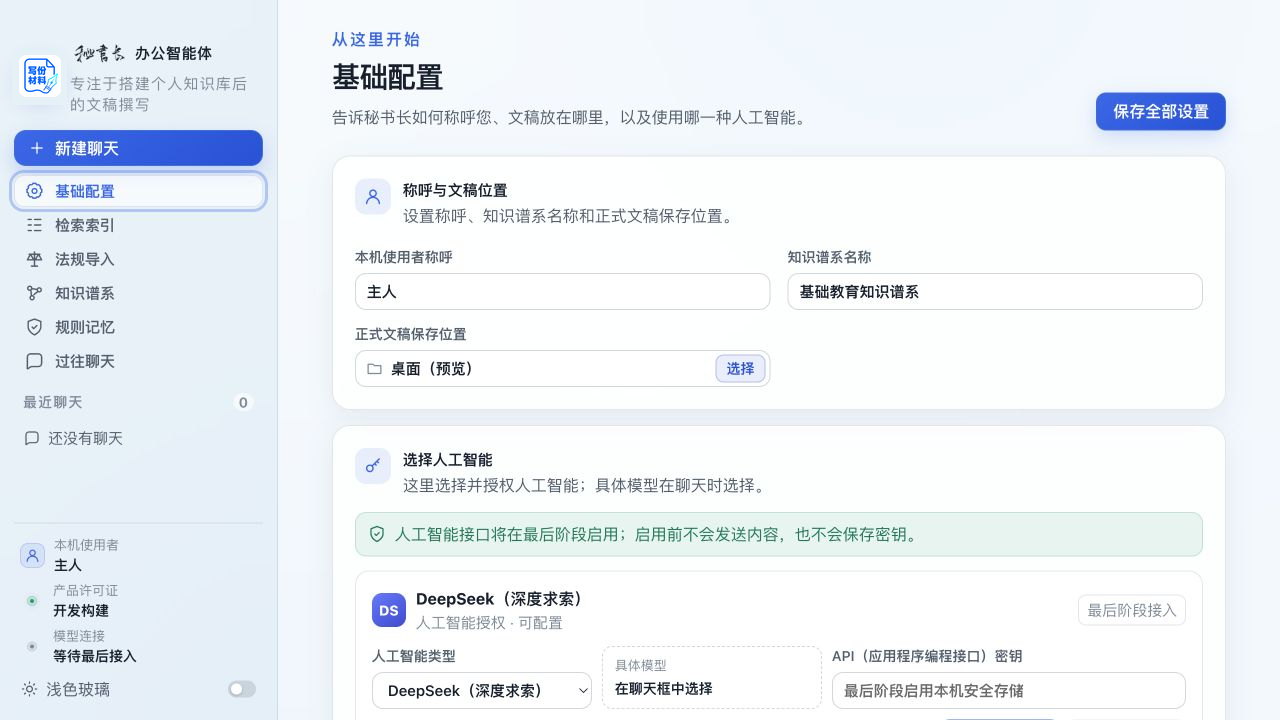Viewport: 1280px width, 720px height.
Task: Click the grey dot beside 模型连接
Action: (32, 646)
